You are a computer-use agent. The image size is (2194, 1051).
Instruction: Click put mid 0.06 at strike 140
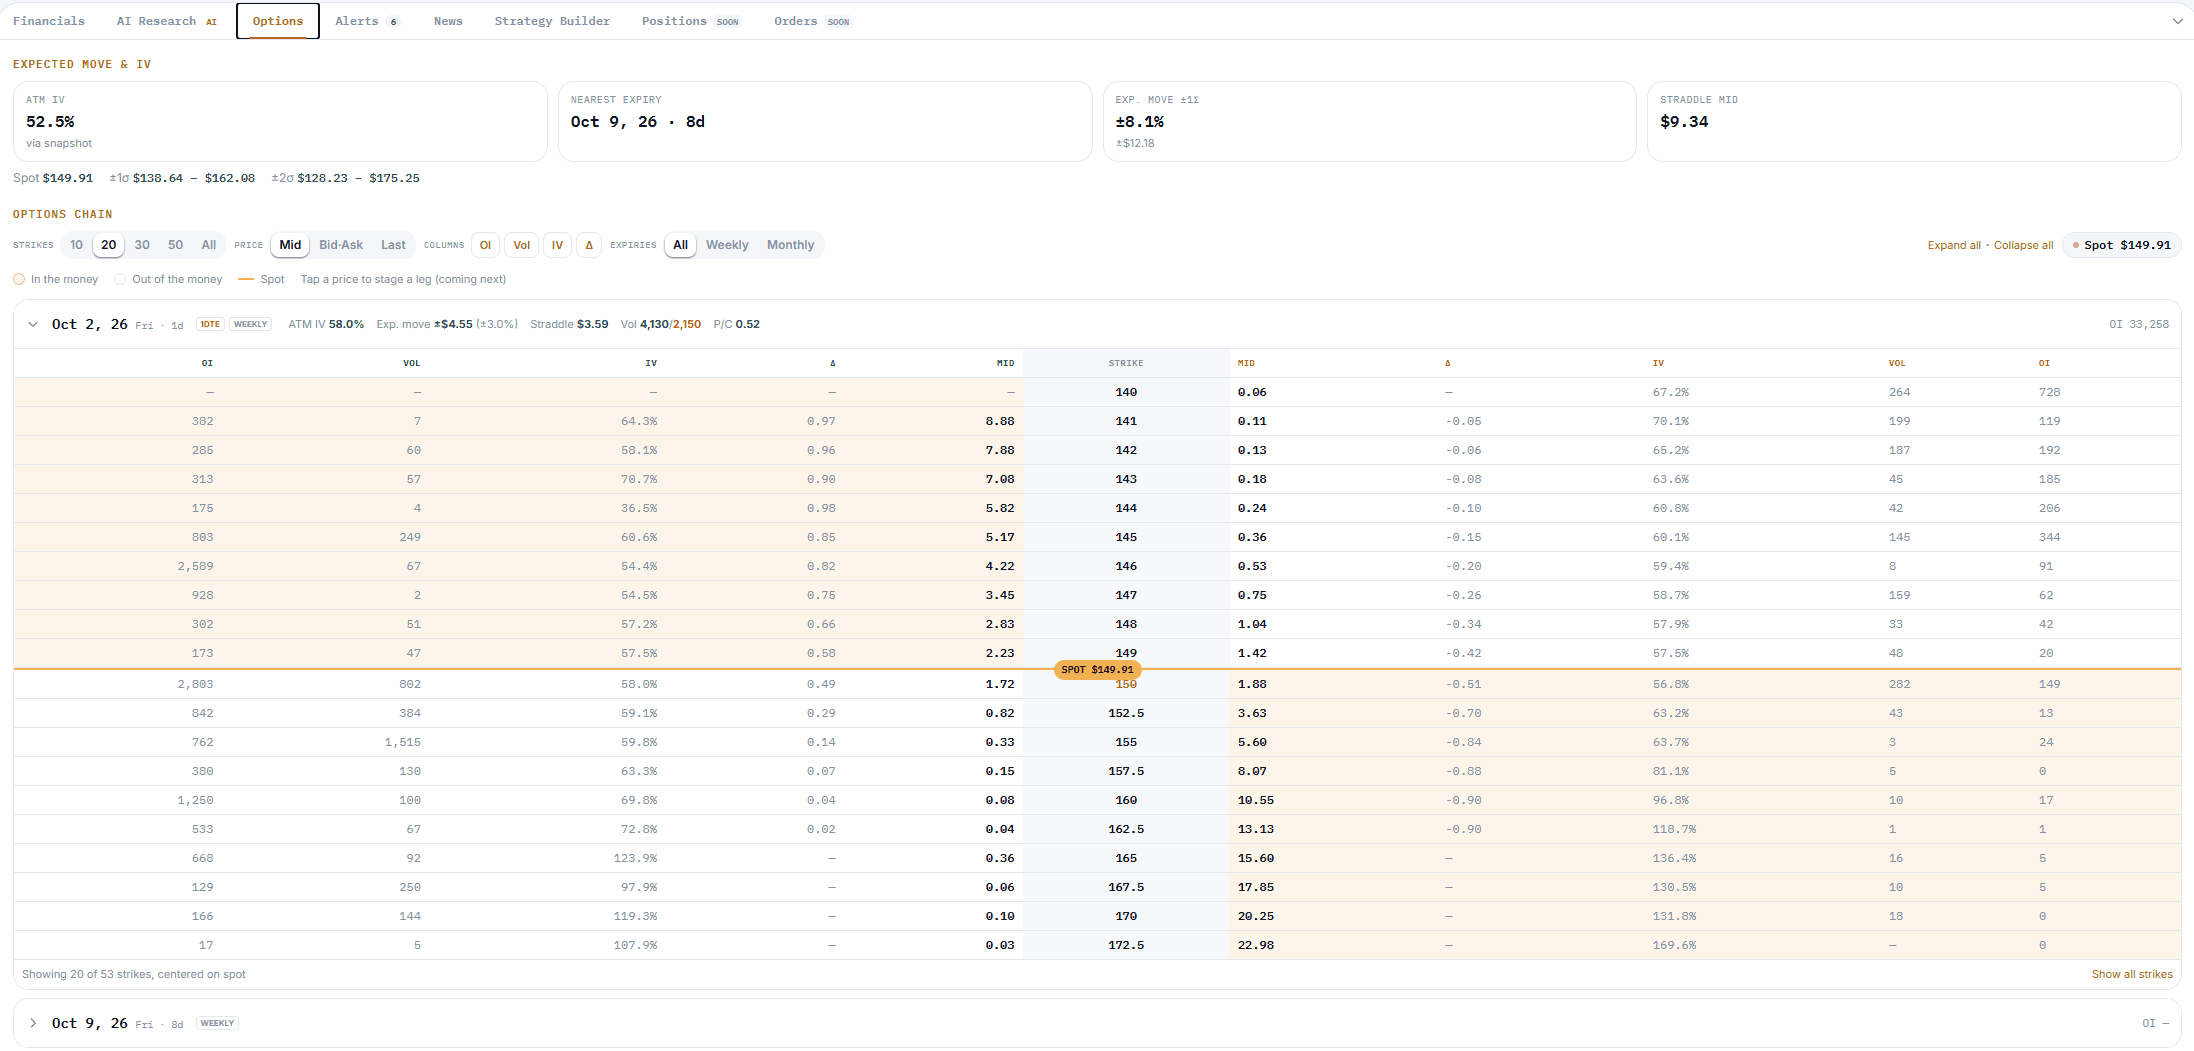[x=1252, y=392]
